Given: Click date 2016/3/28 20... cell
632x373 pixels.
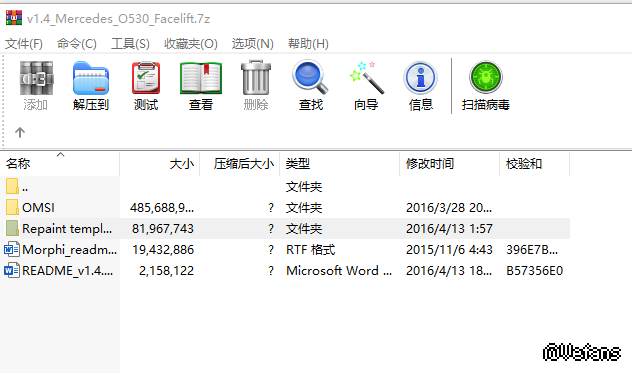Looking at the screenshot, I should point(449,208).
